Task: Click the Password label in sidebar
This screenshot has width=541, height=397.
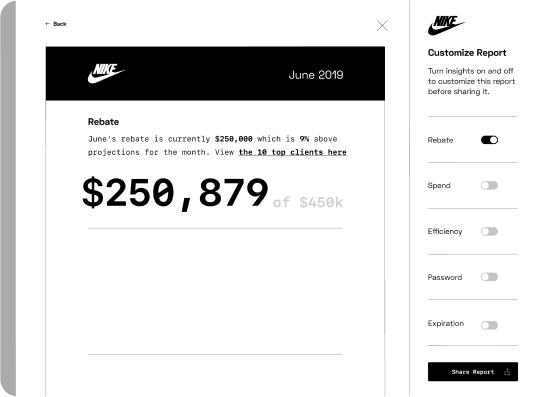Action: [x=445, y=277]
